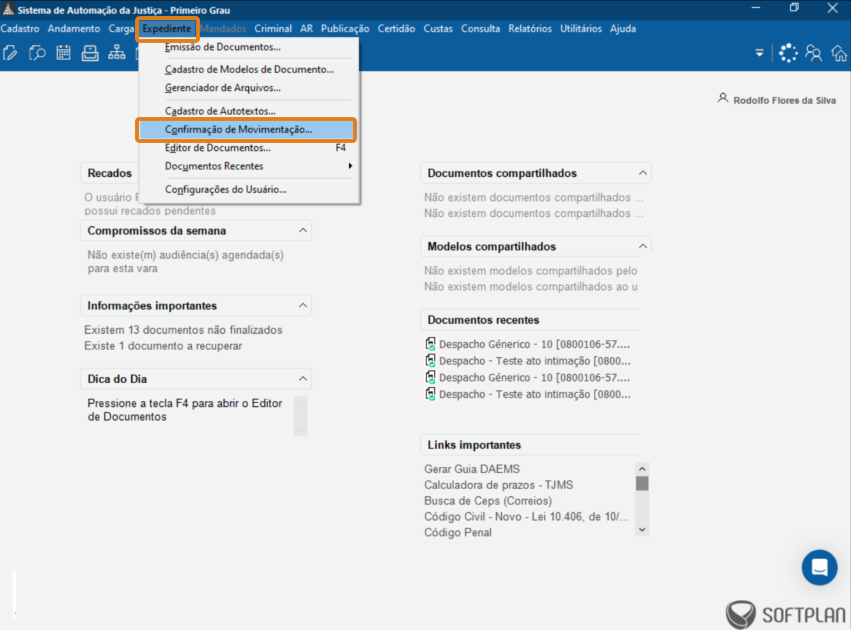Click the two-users icon in toolbar
This screenshot has height=630, width=851.
[x=814, y=53]
